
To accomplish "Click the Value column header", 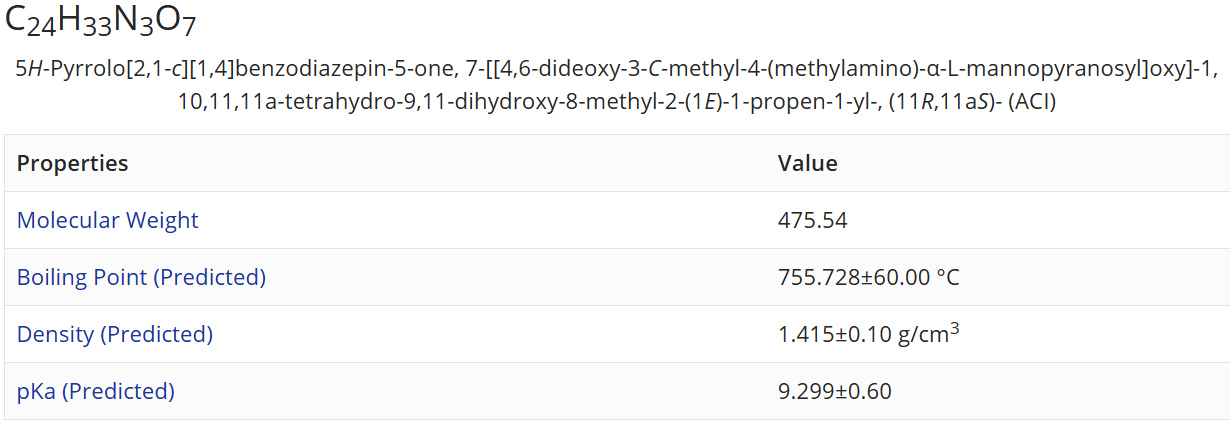I will coord(807,163).
